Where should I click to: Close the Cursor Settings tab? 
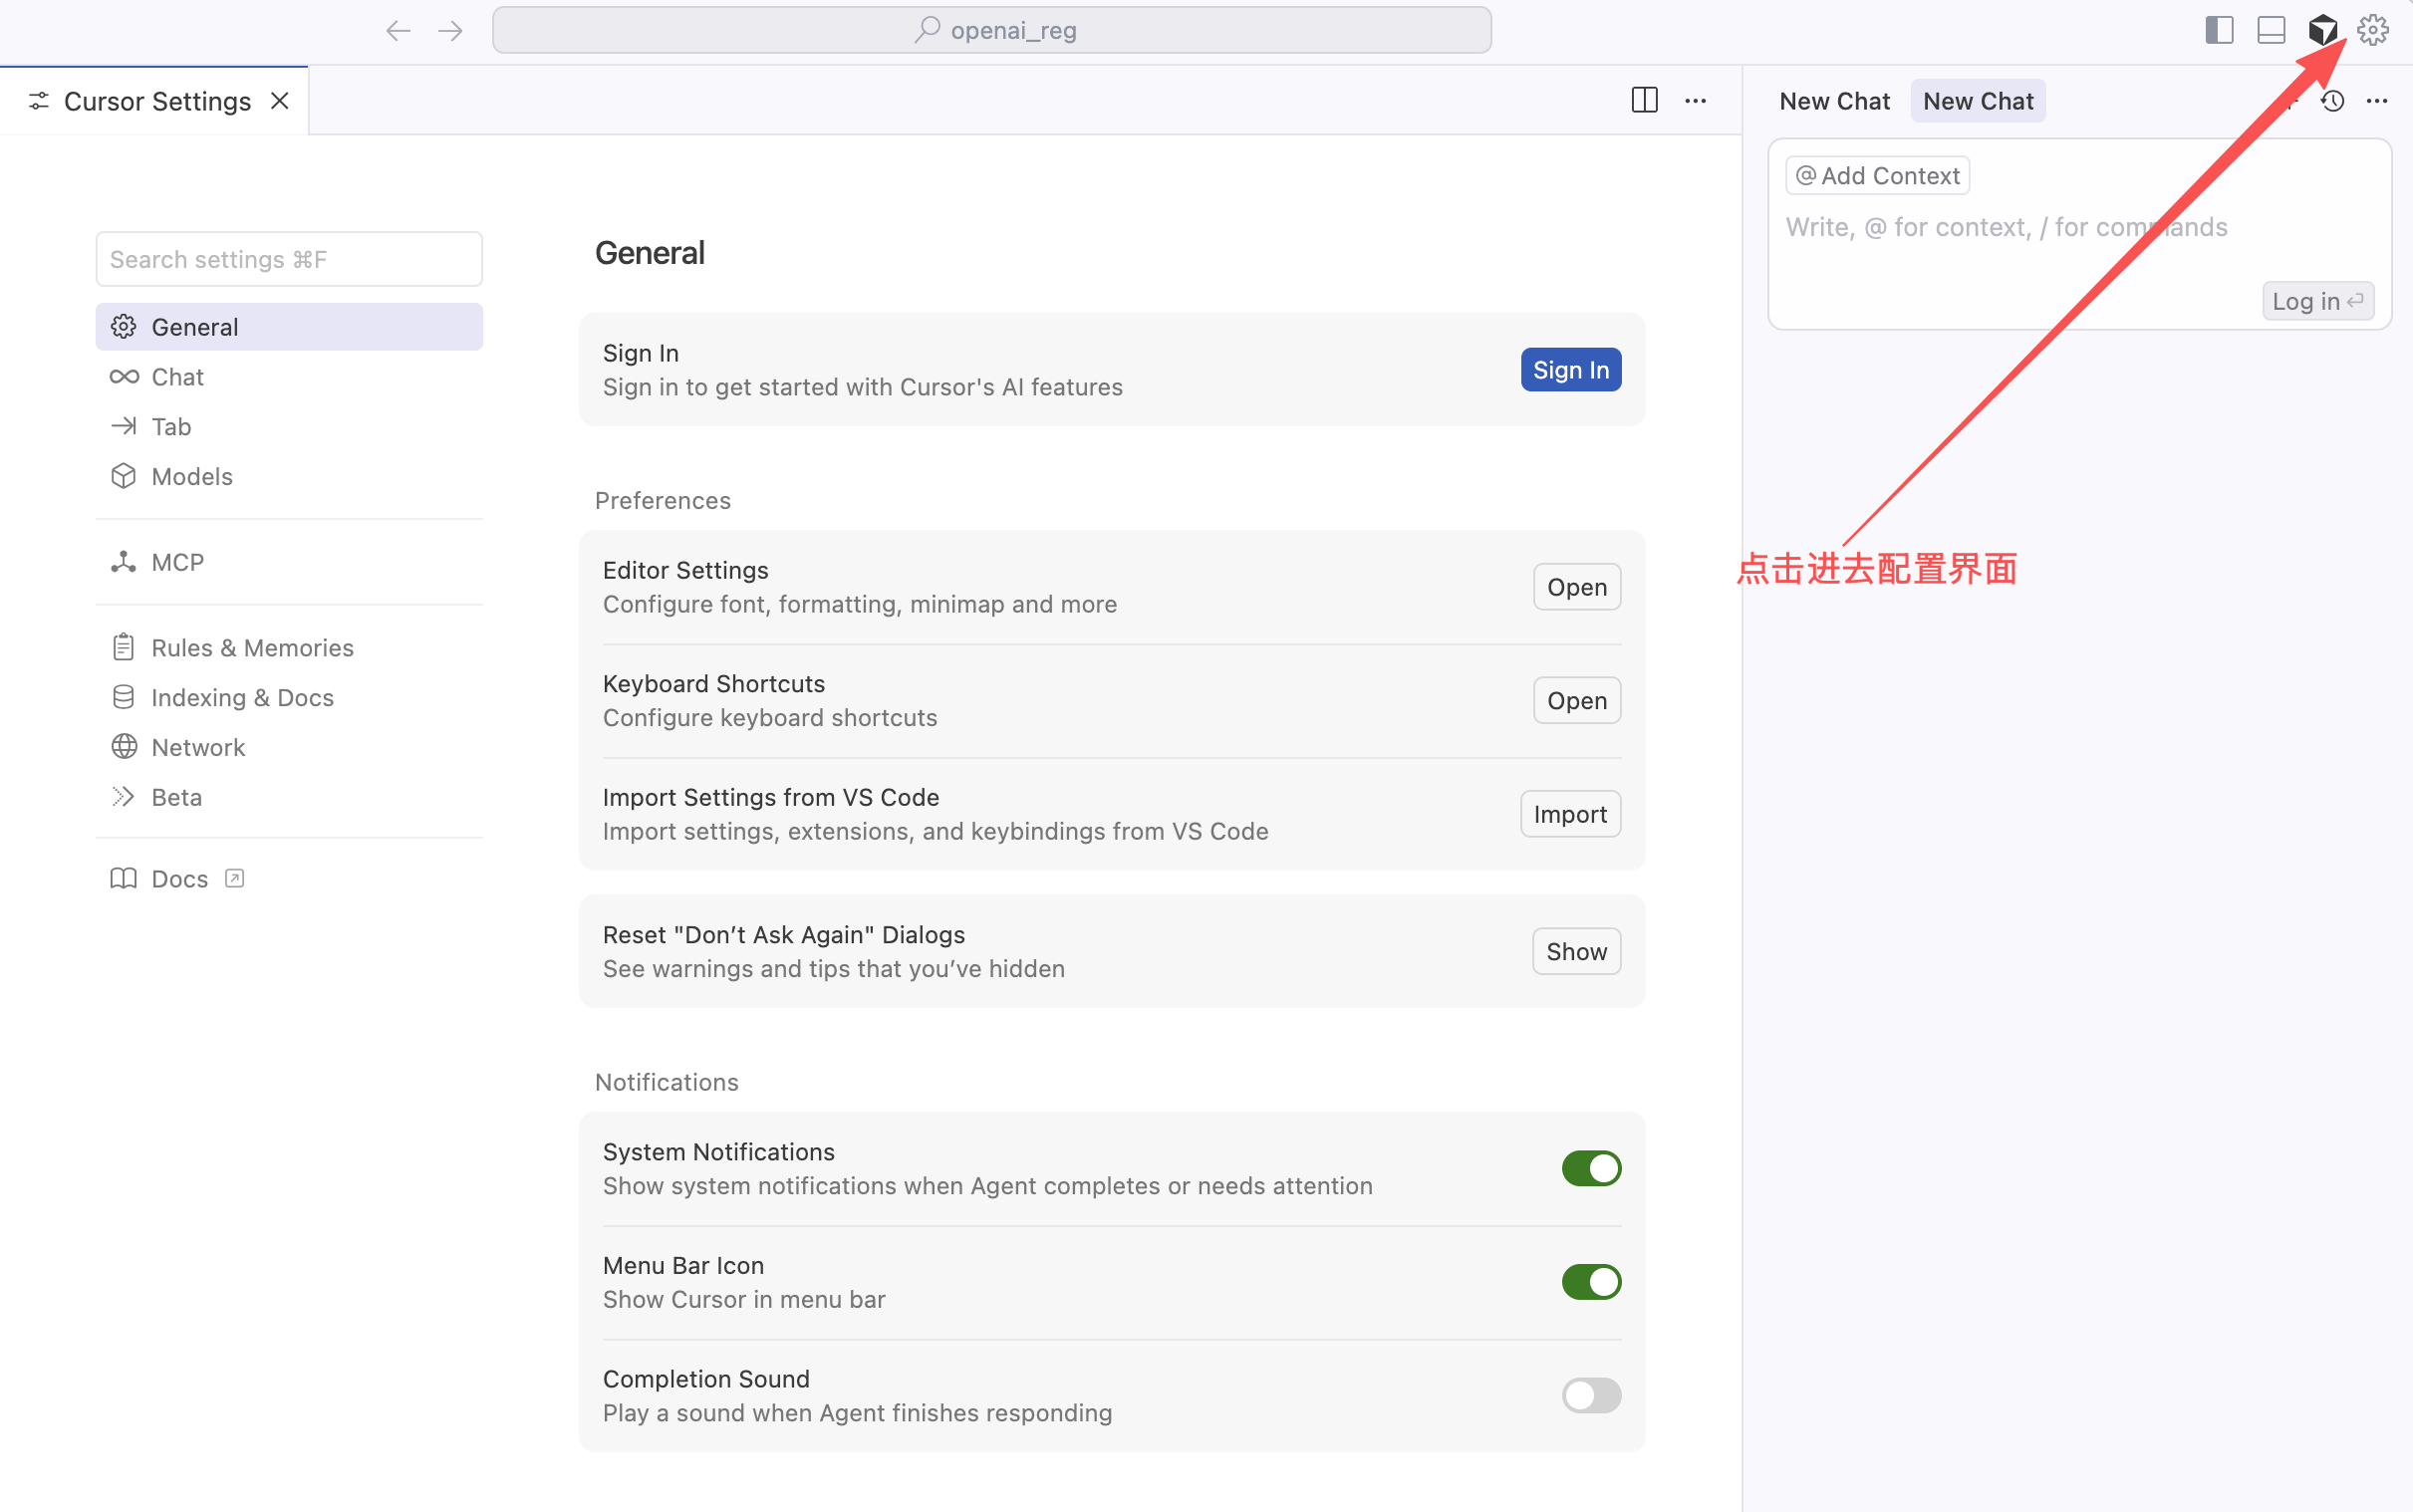(x=280, y=101)
